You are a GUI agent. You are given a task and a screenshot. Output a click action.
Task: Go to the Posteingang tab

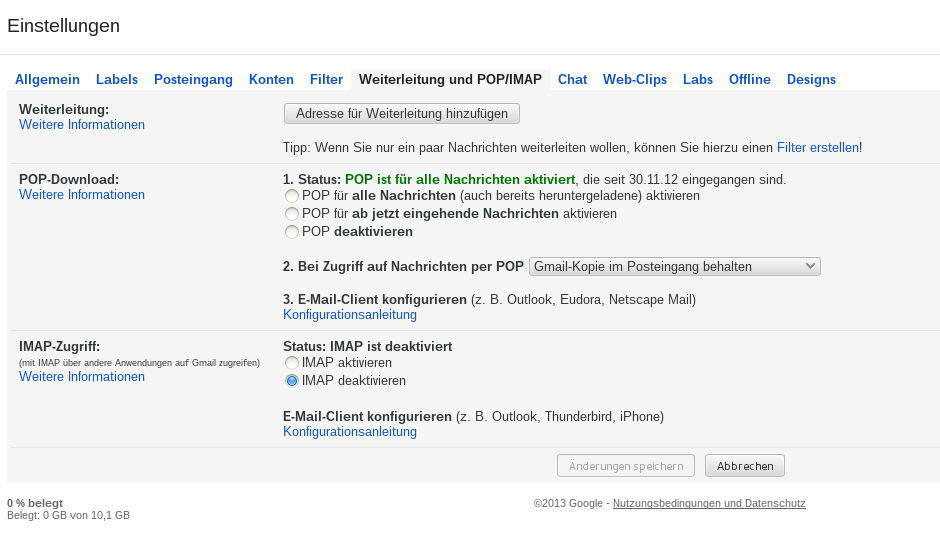coord(193,80)
